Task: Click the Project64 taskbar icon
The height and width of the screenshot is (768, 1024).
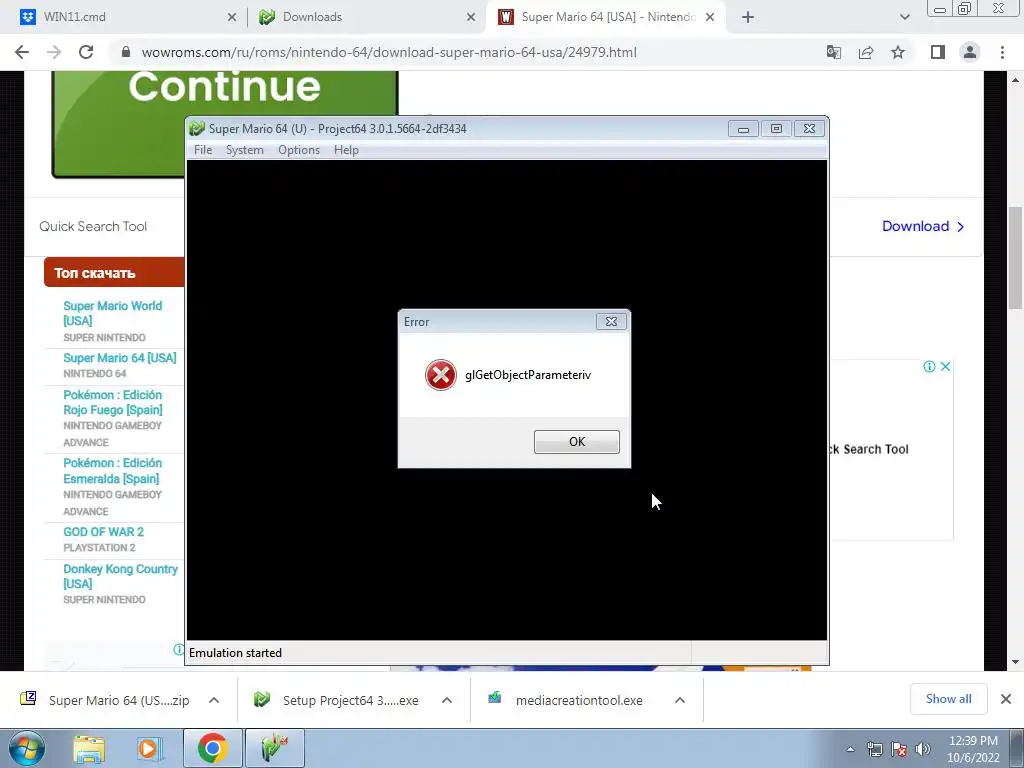Action: point(275,748)
